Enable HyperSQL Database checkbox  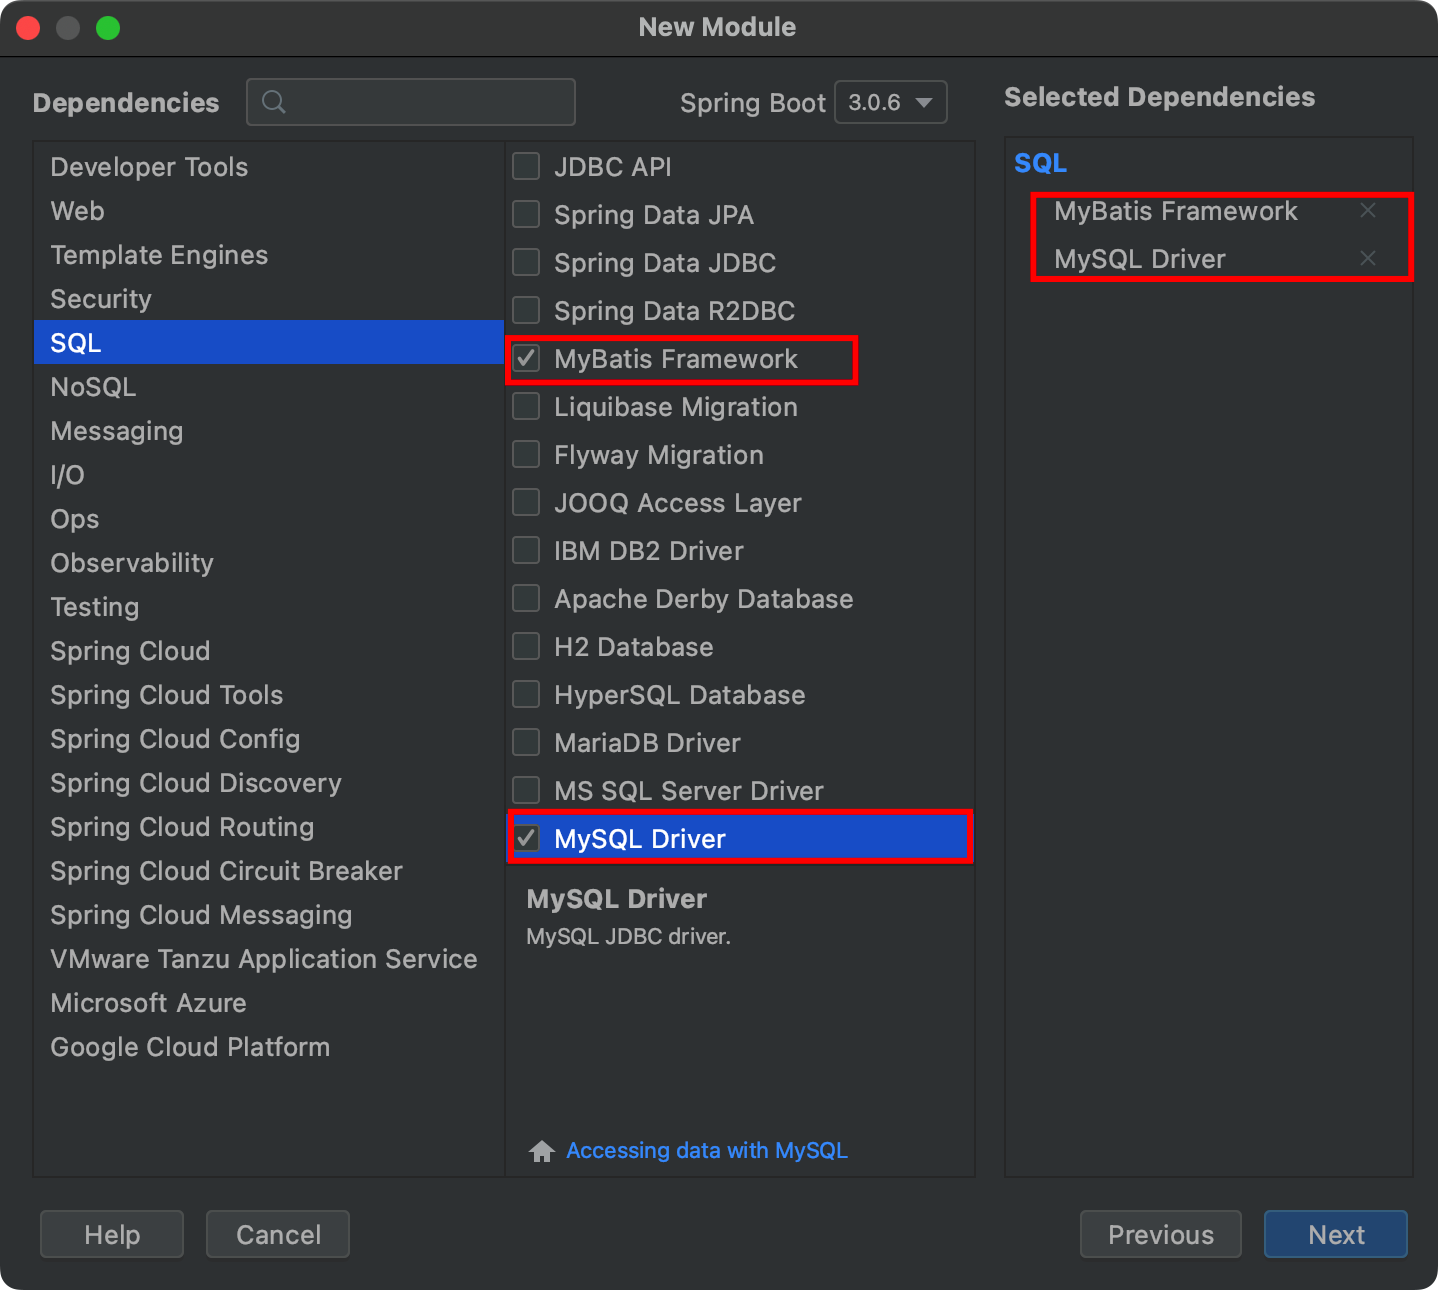point(526,694)
